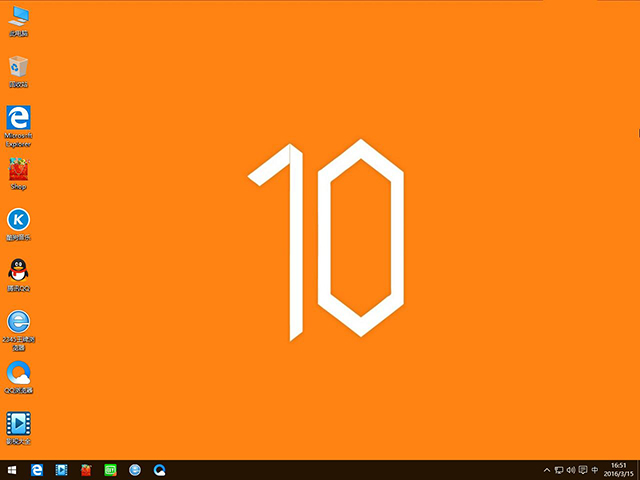Image resolution: width=640 pixels, height=480 pixels.
Task: Select the Shop desktop icon
Action: 18,170
